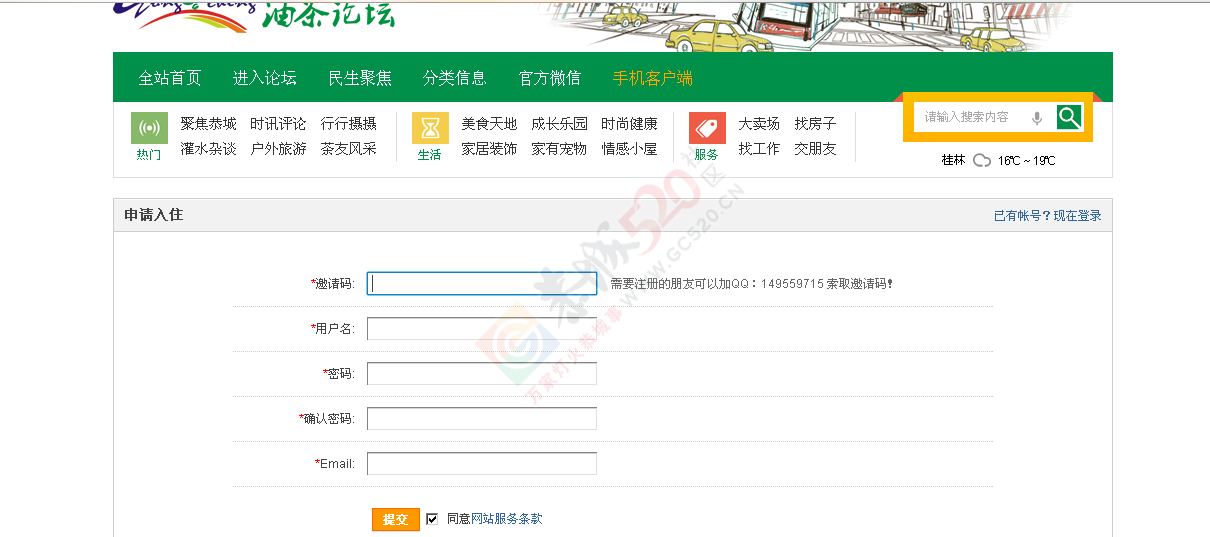Click the 申请入住 panel heading
The width and height of the screenshot is (1210, 537).
pyautogui.click(x=154, y=216)
